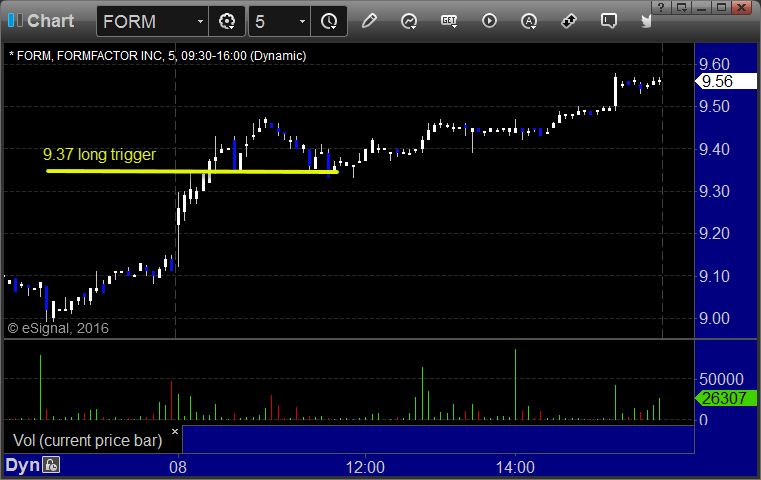
Task: Click the Vol (current price bar) label
Action: [87, 440]
